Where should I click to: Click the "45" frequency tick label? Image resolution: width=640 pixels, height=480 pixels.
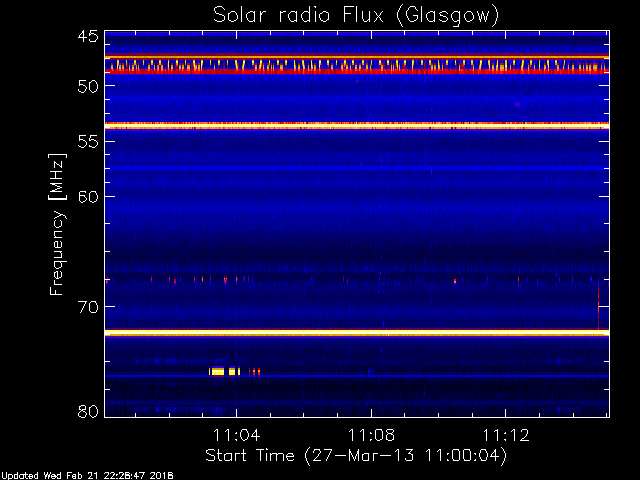coord(88,37)
